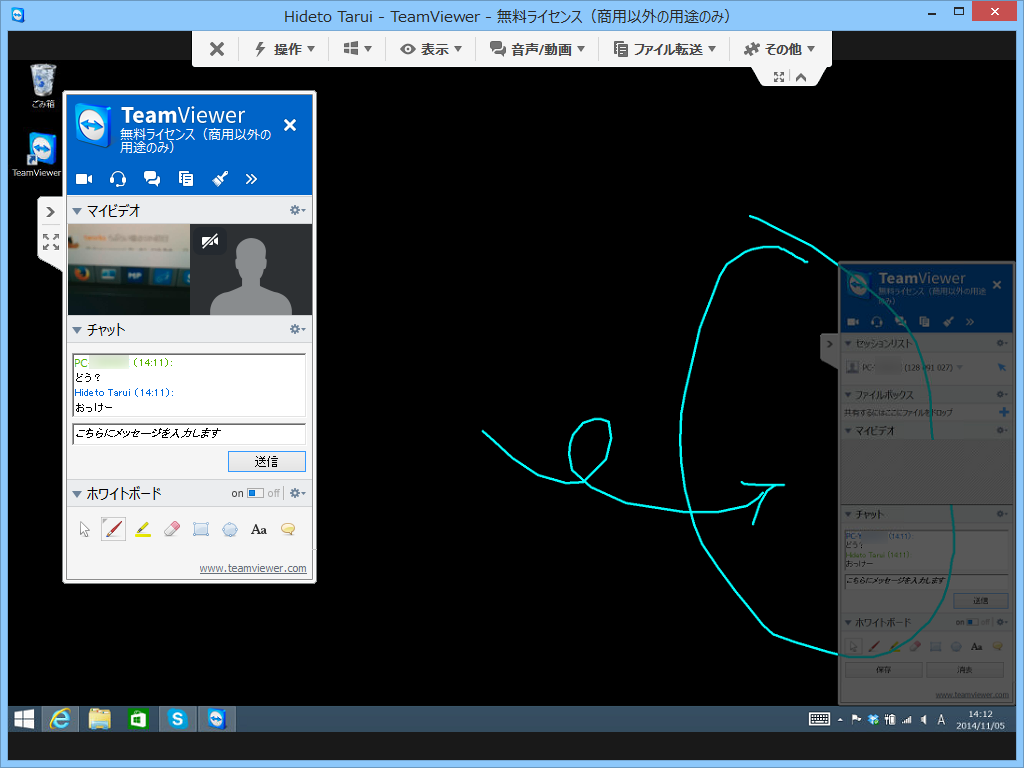Viewport: 1024px width, 768px height.
Task: Click the 保存 save button in faded panel
Action: pyautogui.click(x=884, y=670)
